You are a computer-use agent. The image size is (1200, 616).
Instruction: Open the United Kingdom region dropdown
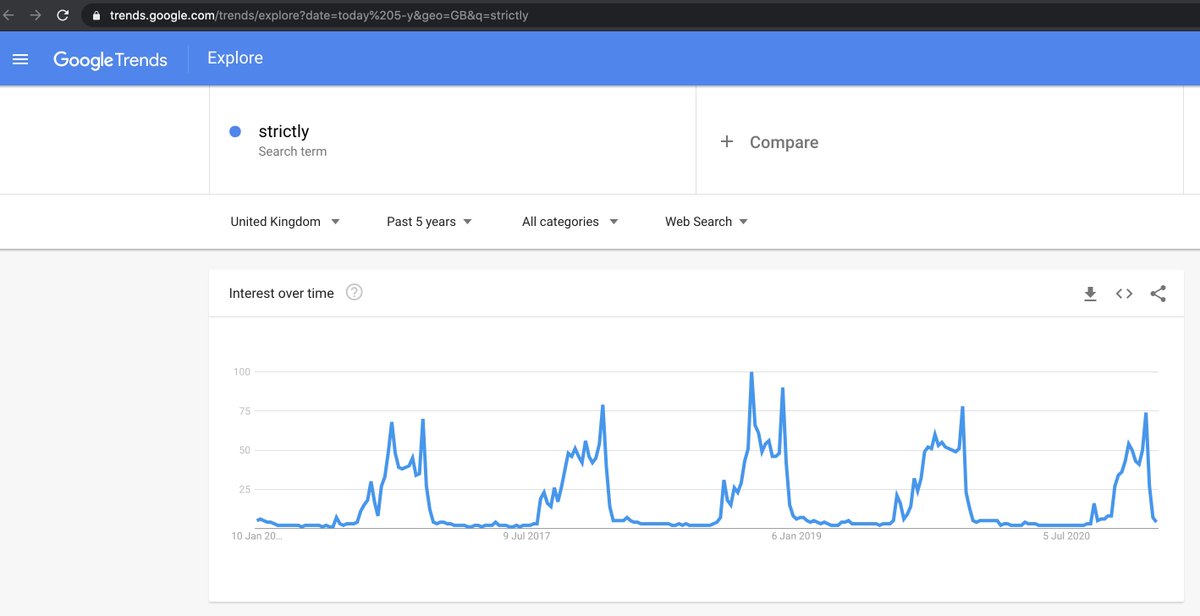pos(285,221)
